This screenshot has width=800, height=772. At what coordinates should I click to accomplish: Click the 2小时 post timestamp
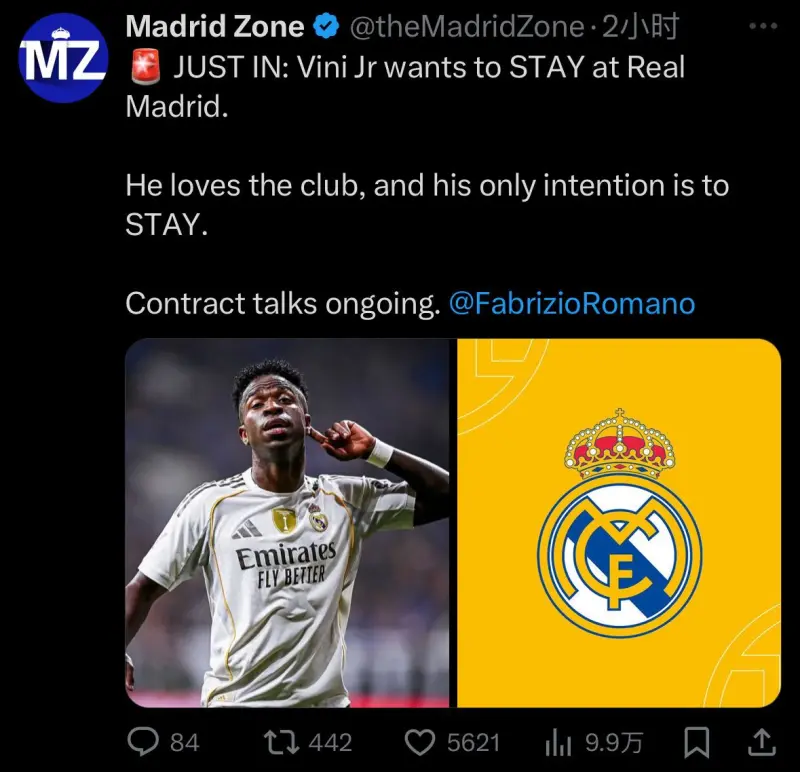tap(641, 27)
